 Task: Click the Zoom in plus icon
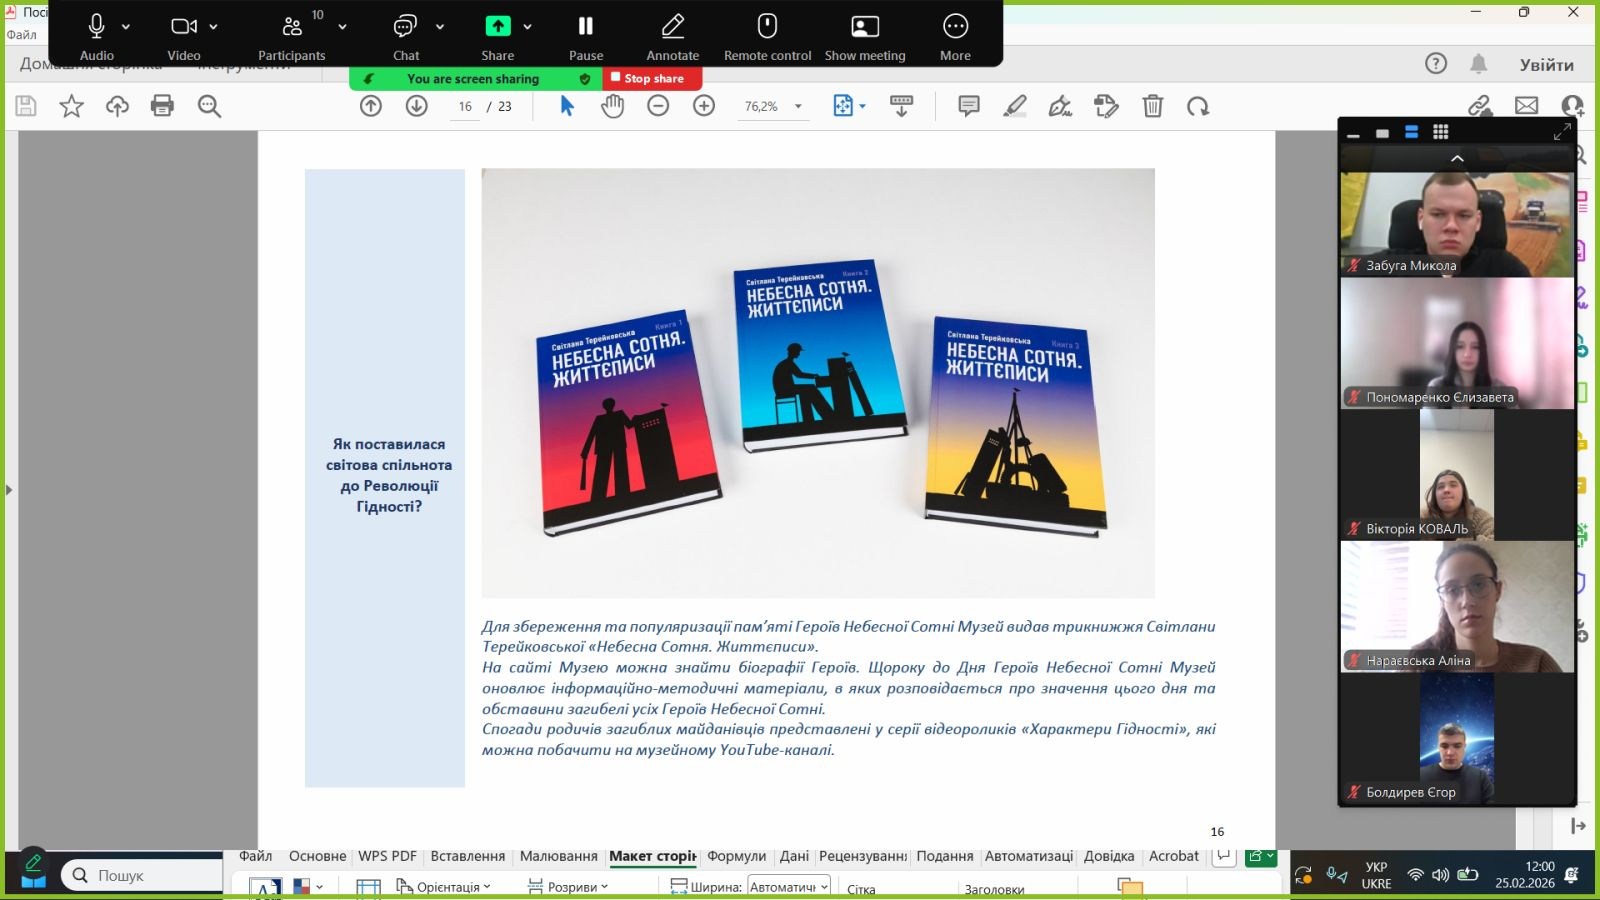click(x=704, y=106)
